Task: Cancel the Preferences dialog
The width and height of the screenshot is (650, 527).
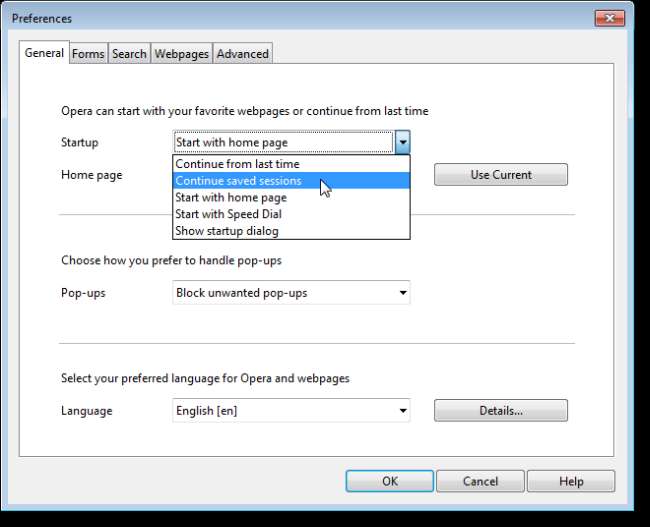Action: 480,481
